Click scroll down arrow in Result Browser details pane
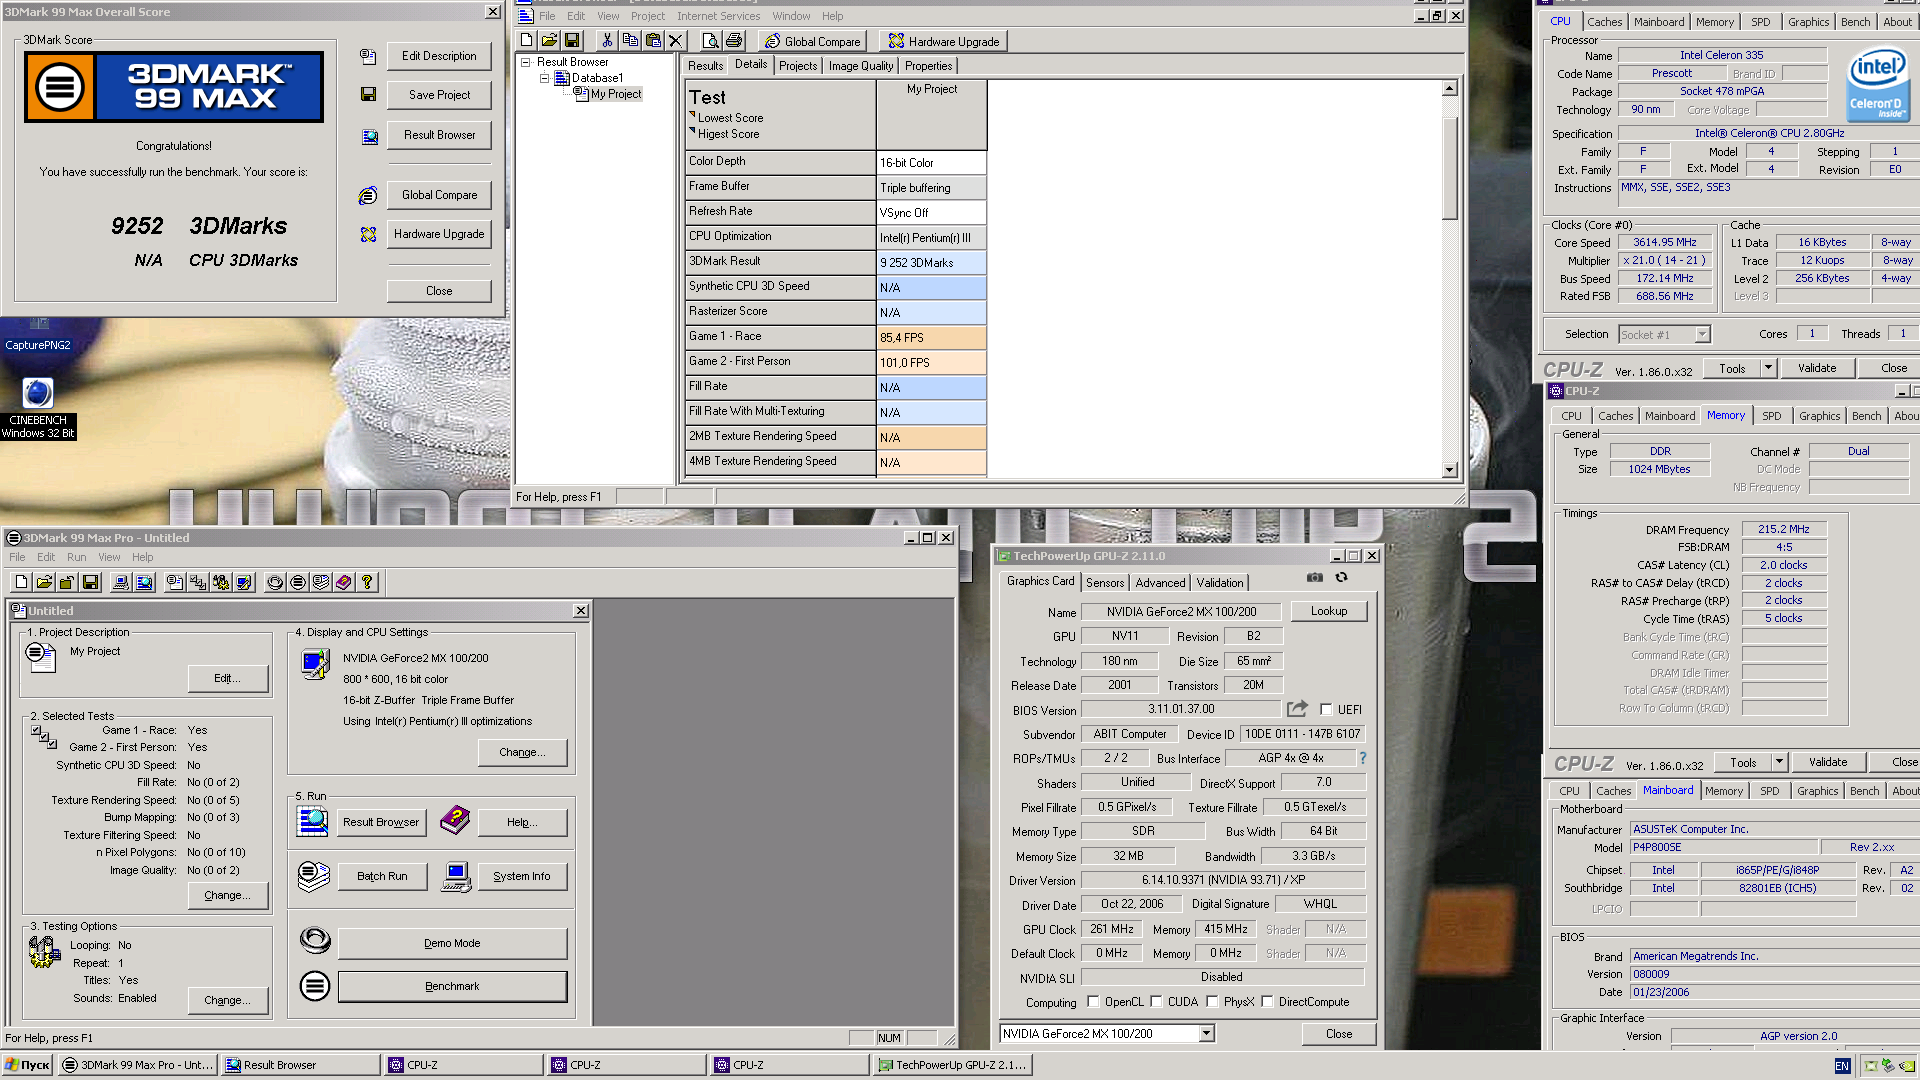The image size is (1920, 1080). point(1449,470)
